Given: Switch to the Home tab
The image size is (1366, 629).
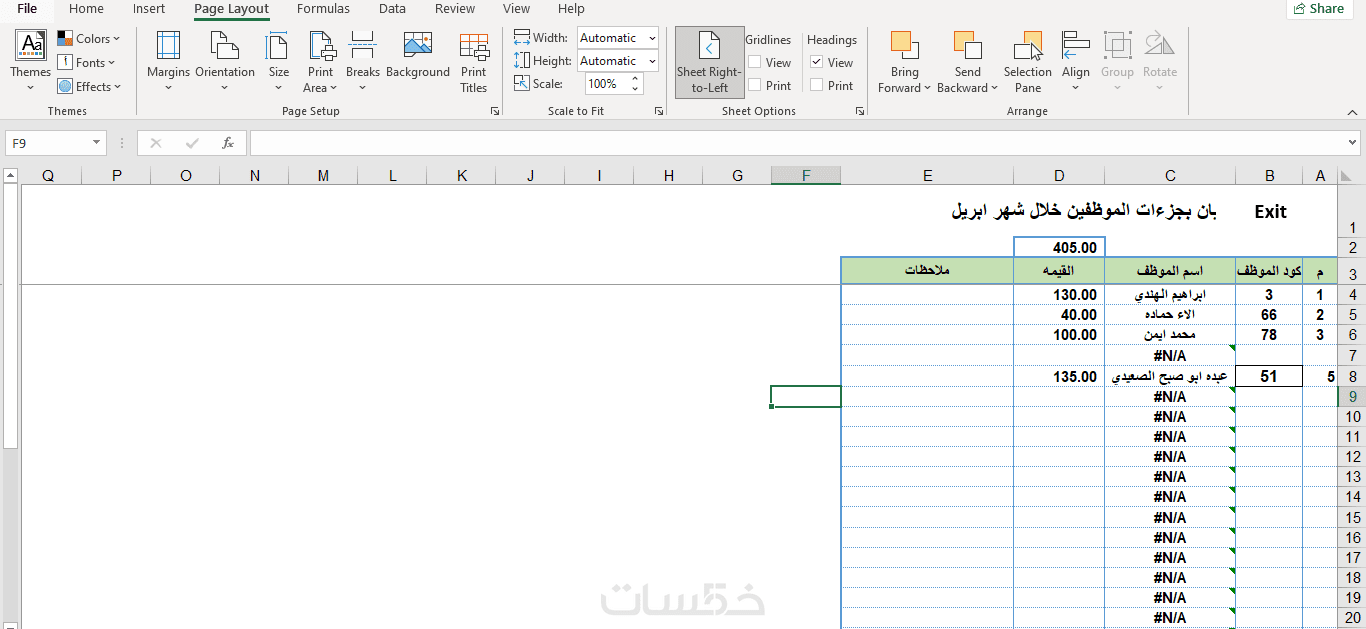Looking at the screenshot, I should pyautogui.click(x=86, y=9).
